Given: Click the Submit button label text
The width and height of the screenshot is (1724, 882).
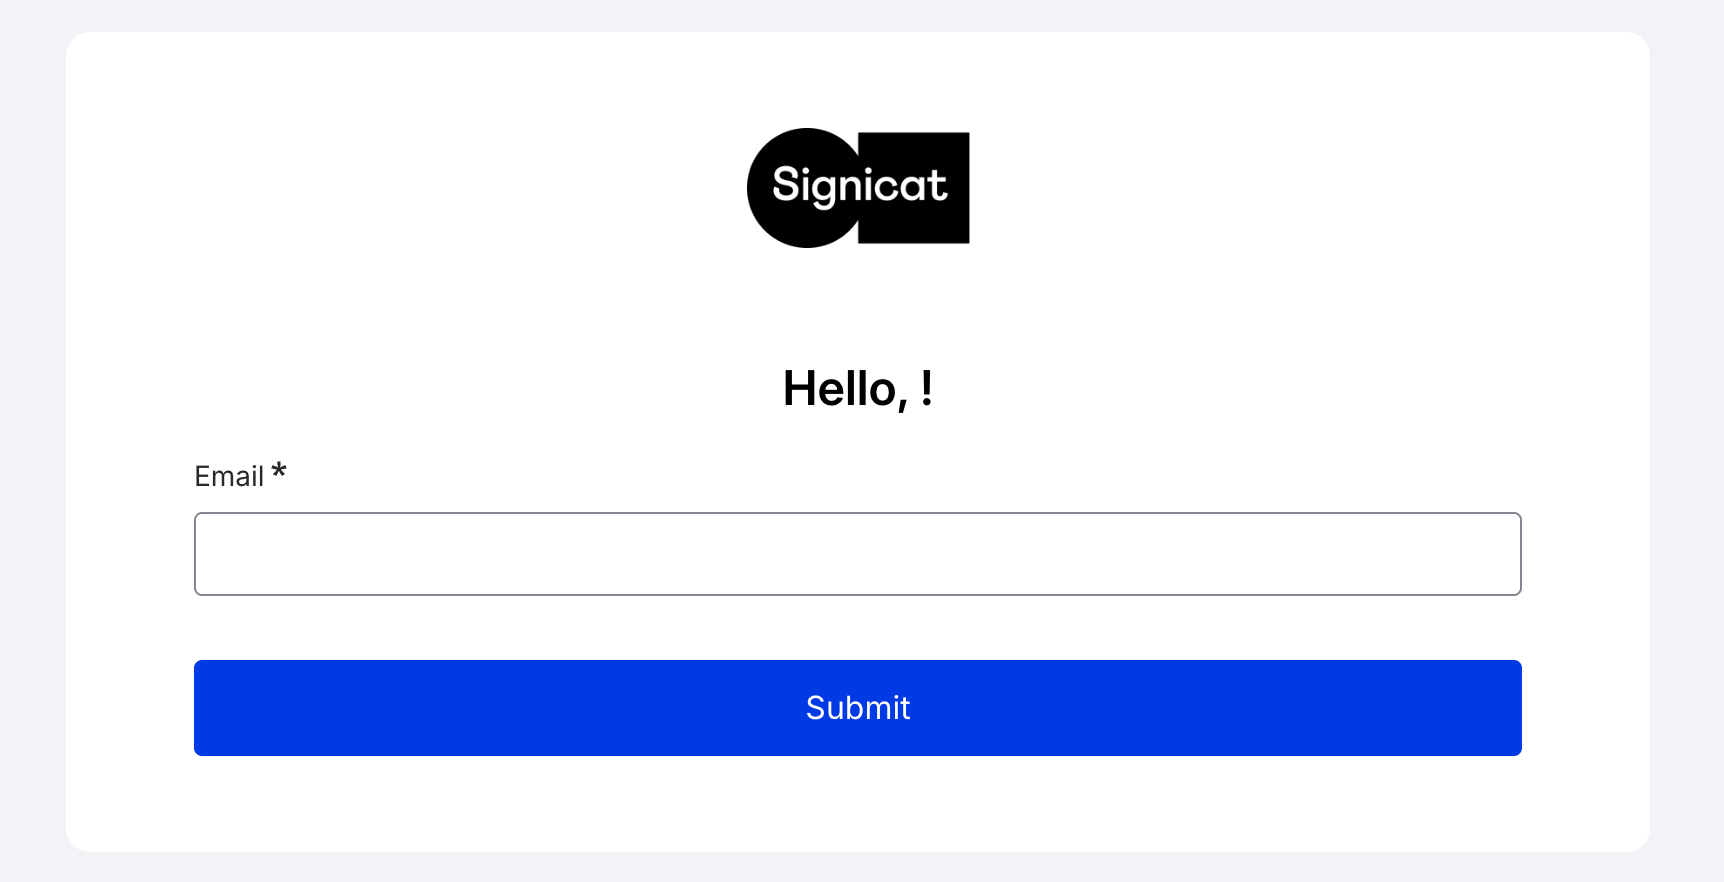Looking at the screenshot, I should click(857, 707).
